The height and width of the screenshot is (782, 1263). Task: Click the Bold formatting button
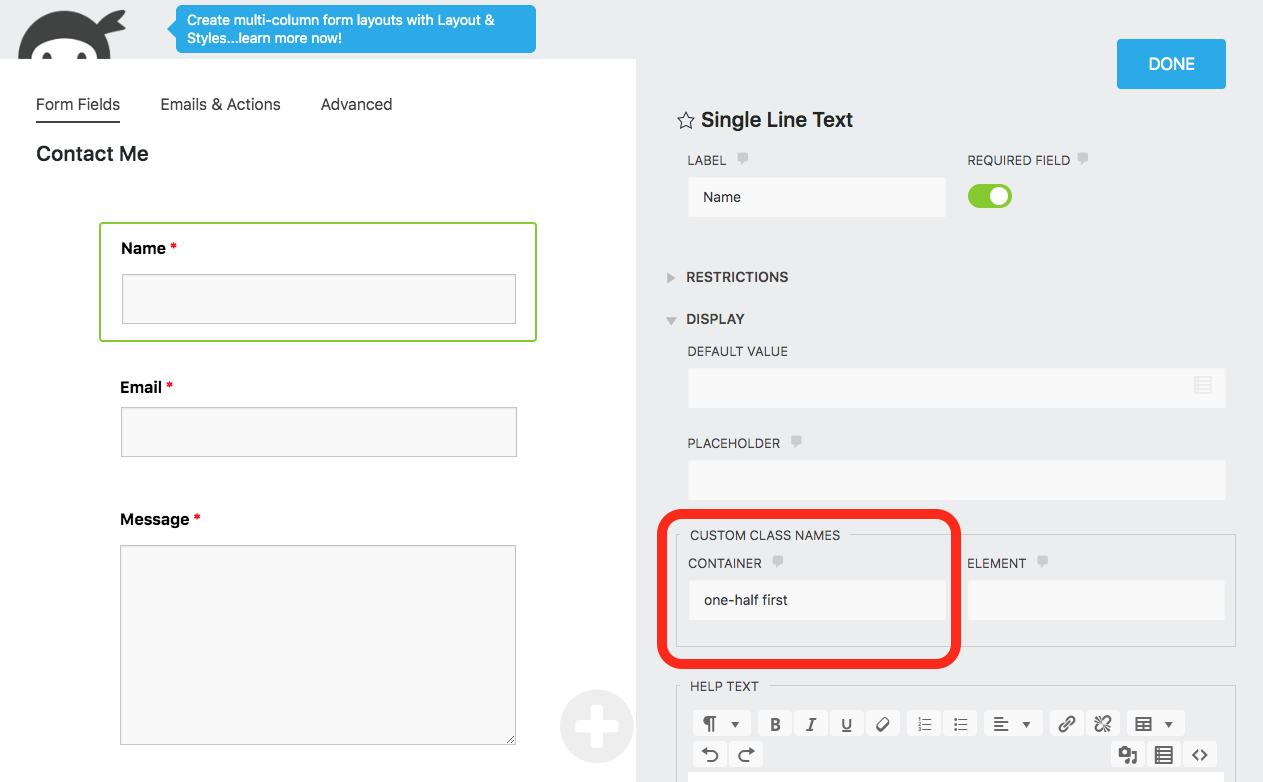pyautogui.click(x=775, y=724)
